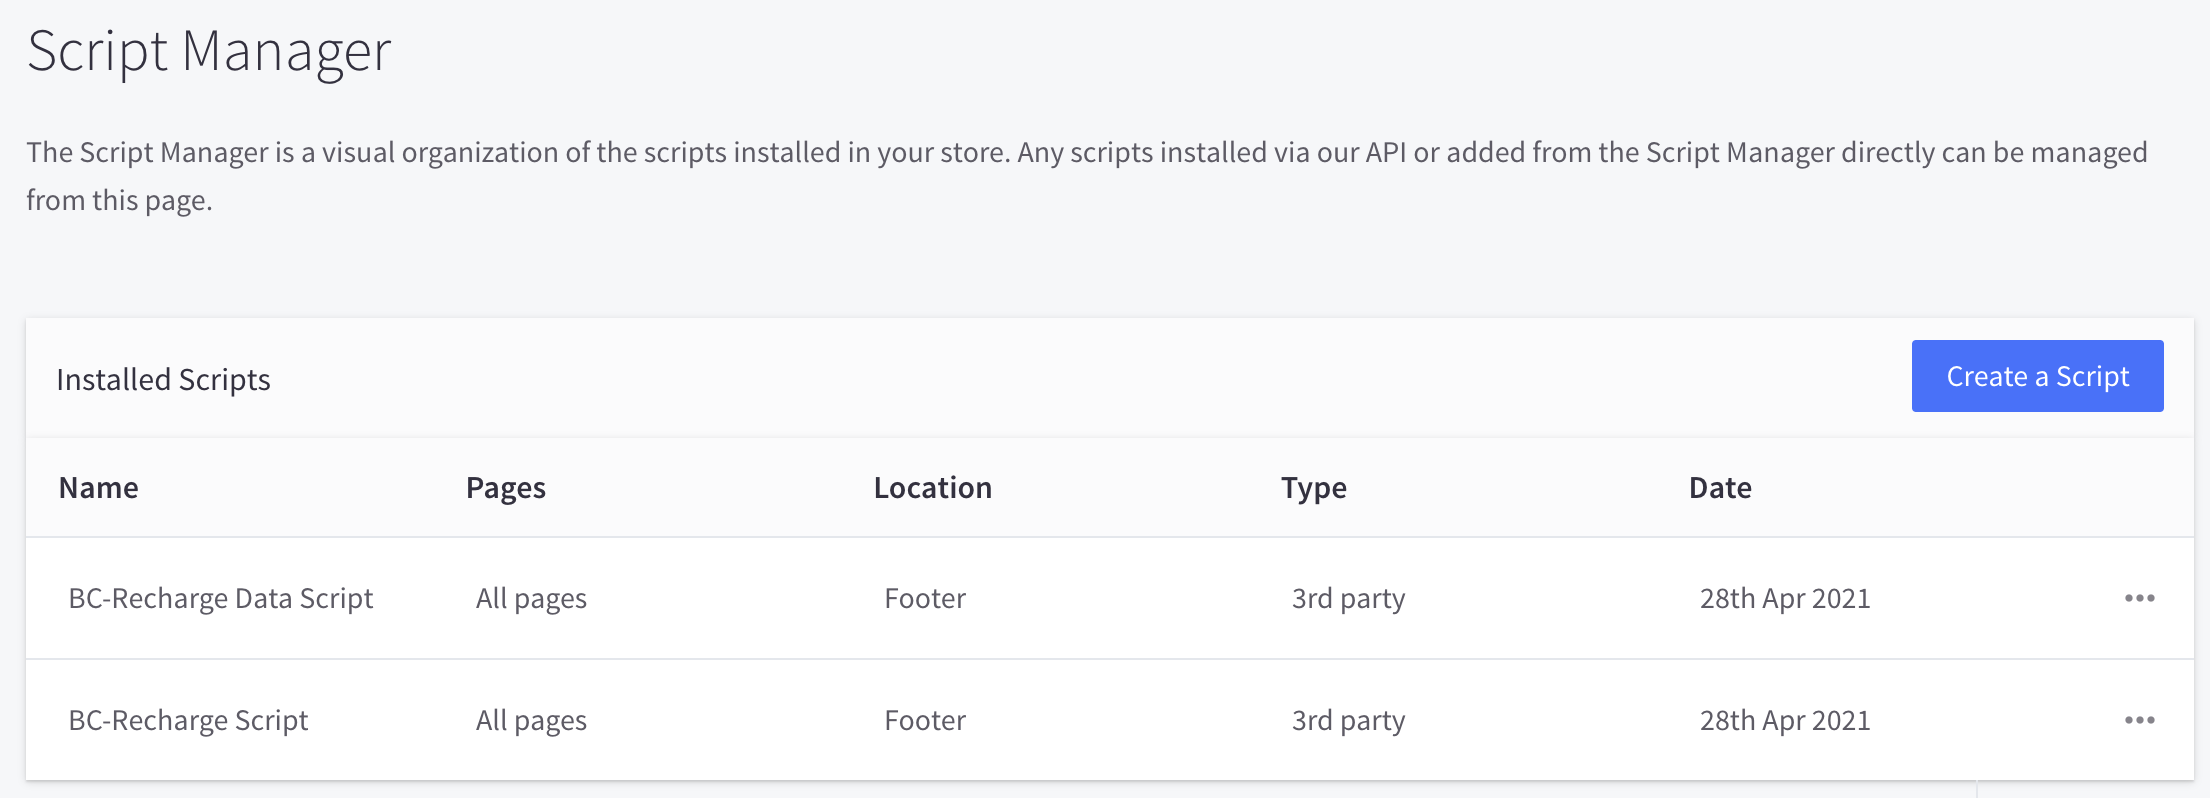Click 3rd party in BC-Recharge Data Script row
Viewport: 2210px width, 798px height.
[x=1348, y=598]
